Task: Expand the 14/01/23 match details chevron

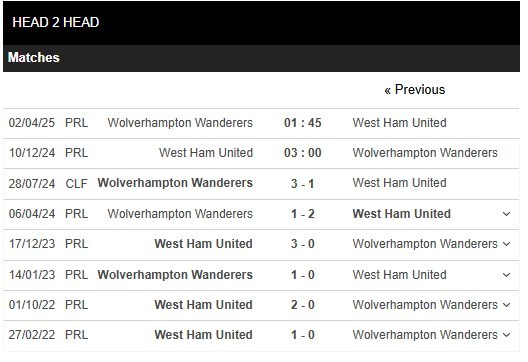Action: 506,275
